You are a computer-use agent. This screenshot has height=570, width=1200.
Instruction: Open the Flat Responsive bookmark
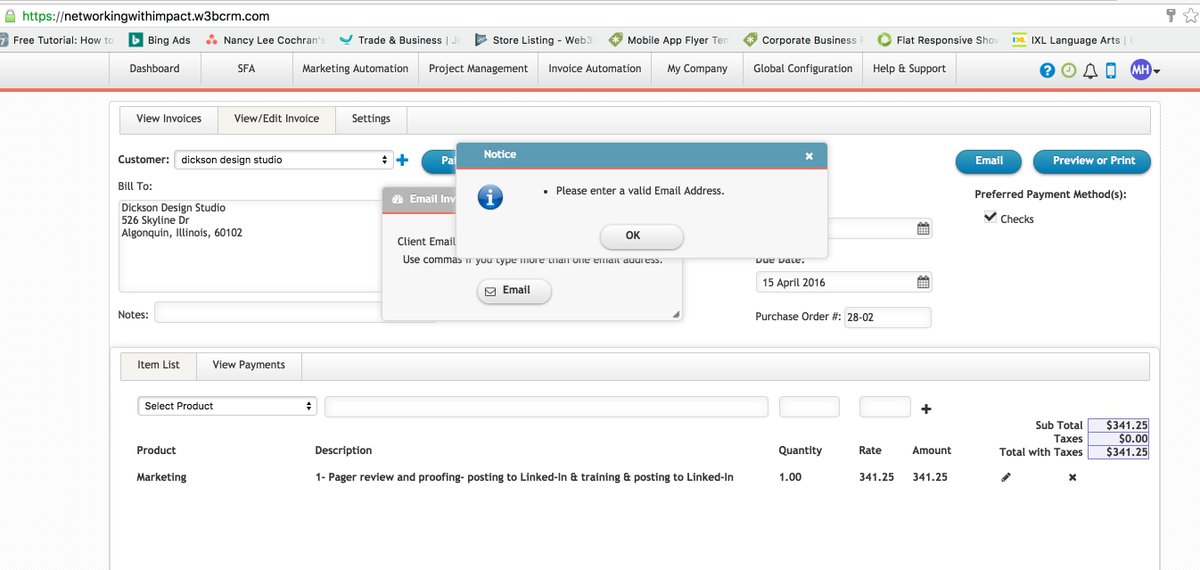pos(938,40)
